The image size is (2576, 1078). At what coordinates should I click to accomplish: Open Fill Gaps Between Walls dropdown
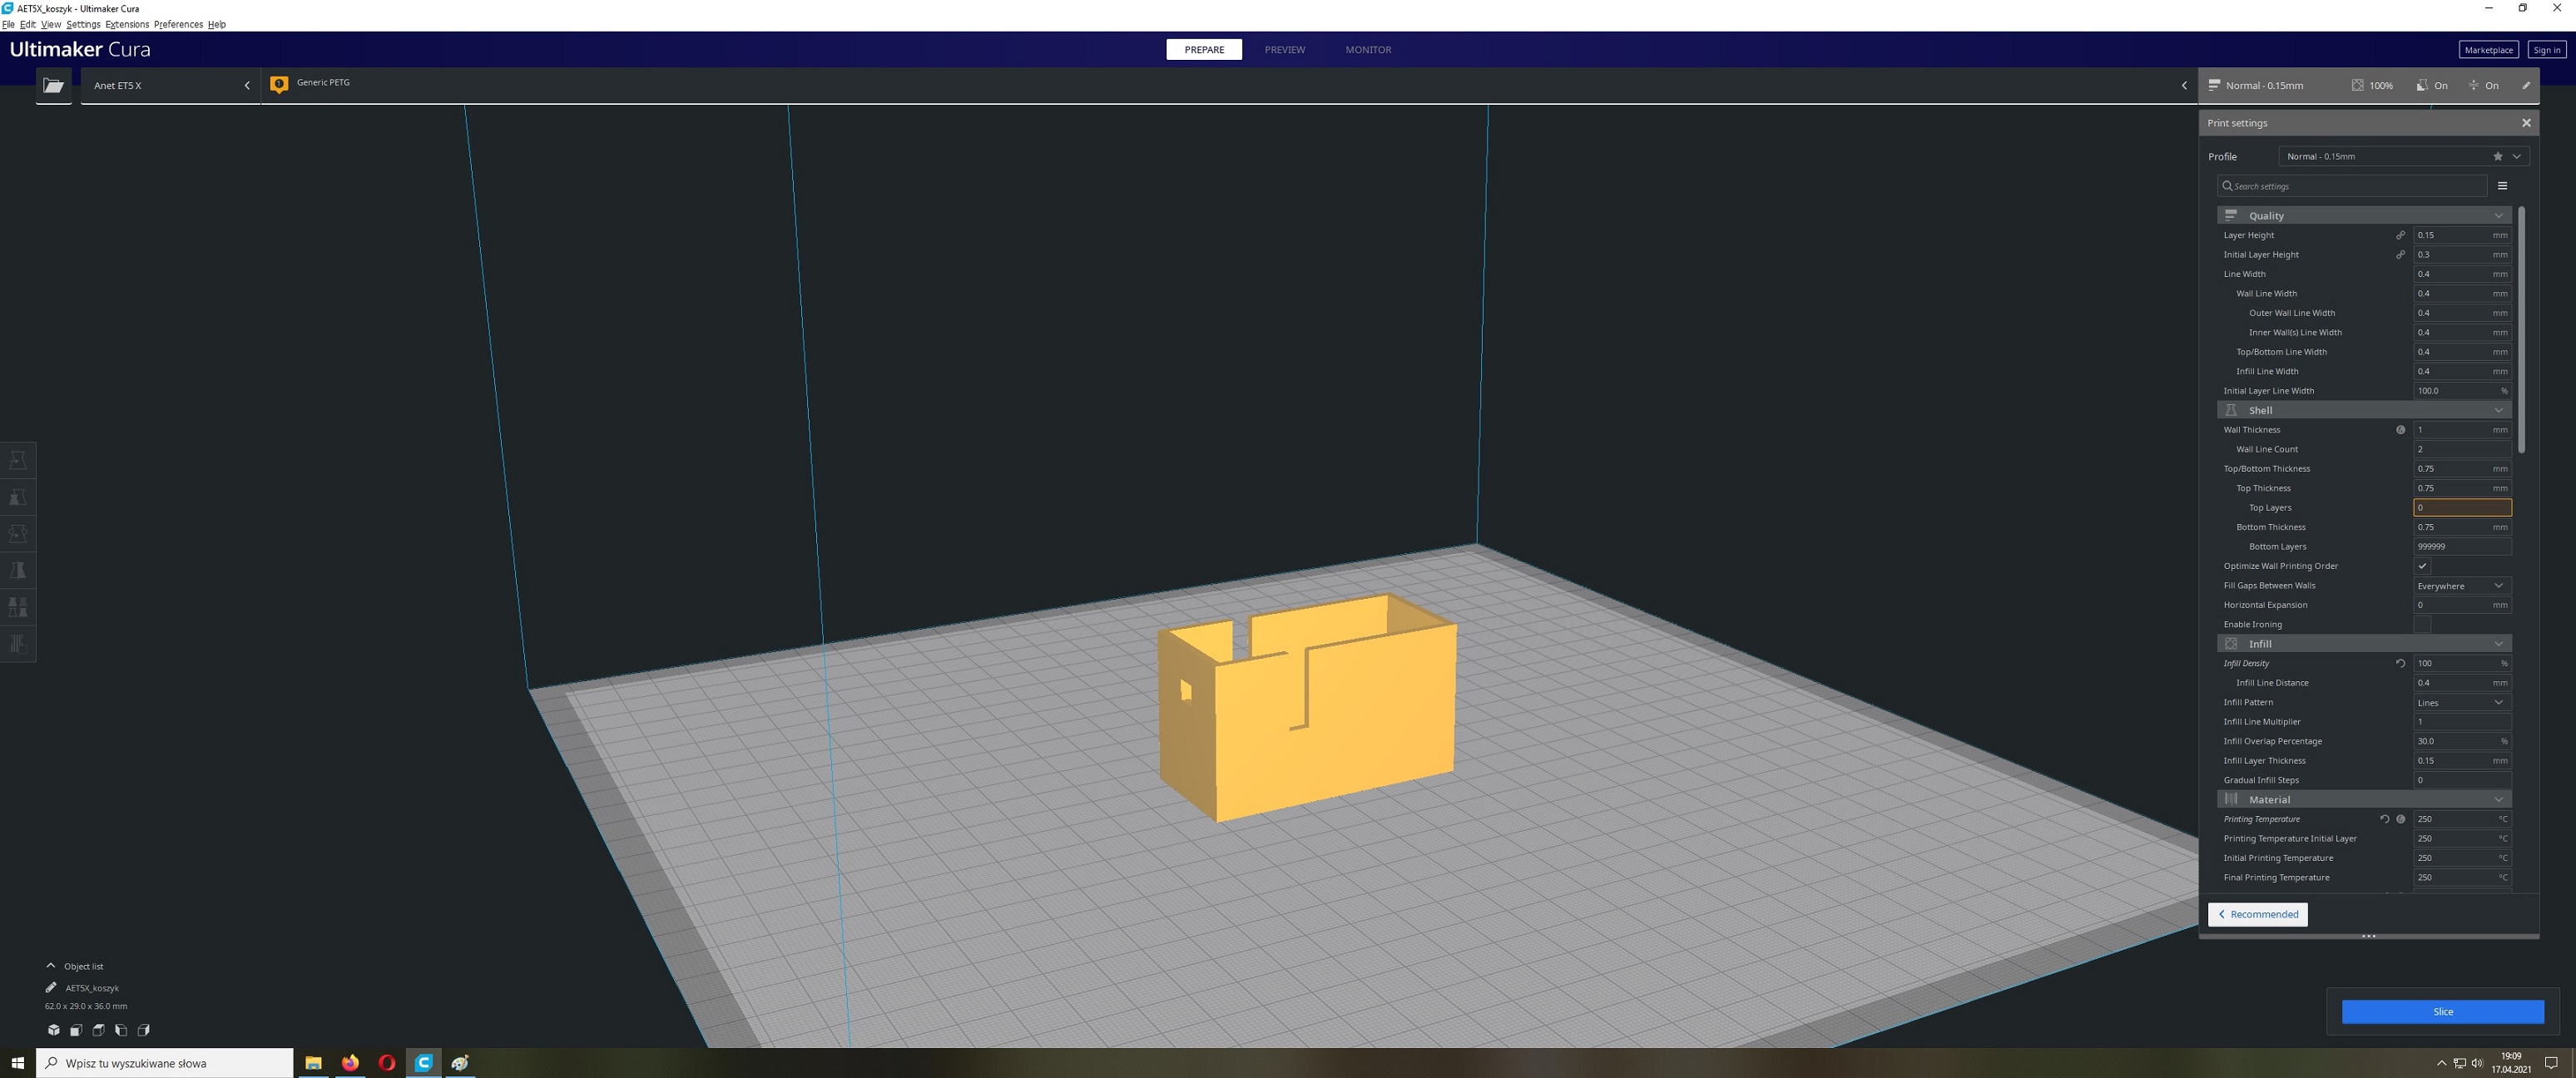click(x=2461, y=586)
